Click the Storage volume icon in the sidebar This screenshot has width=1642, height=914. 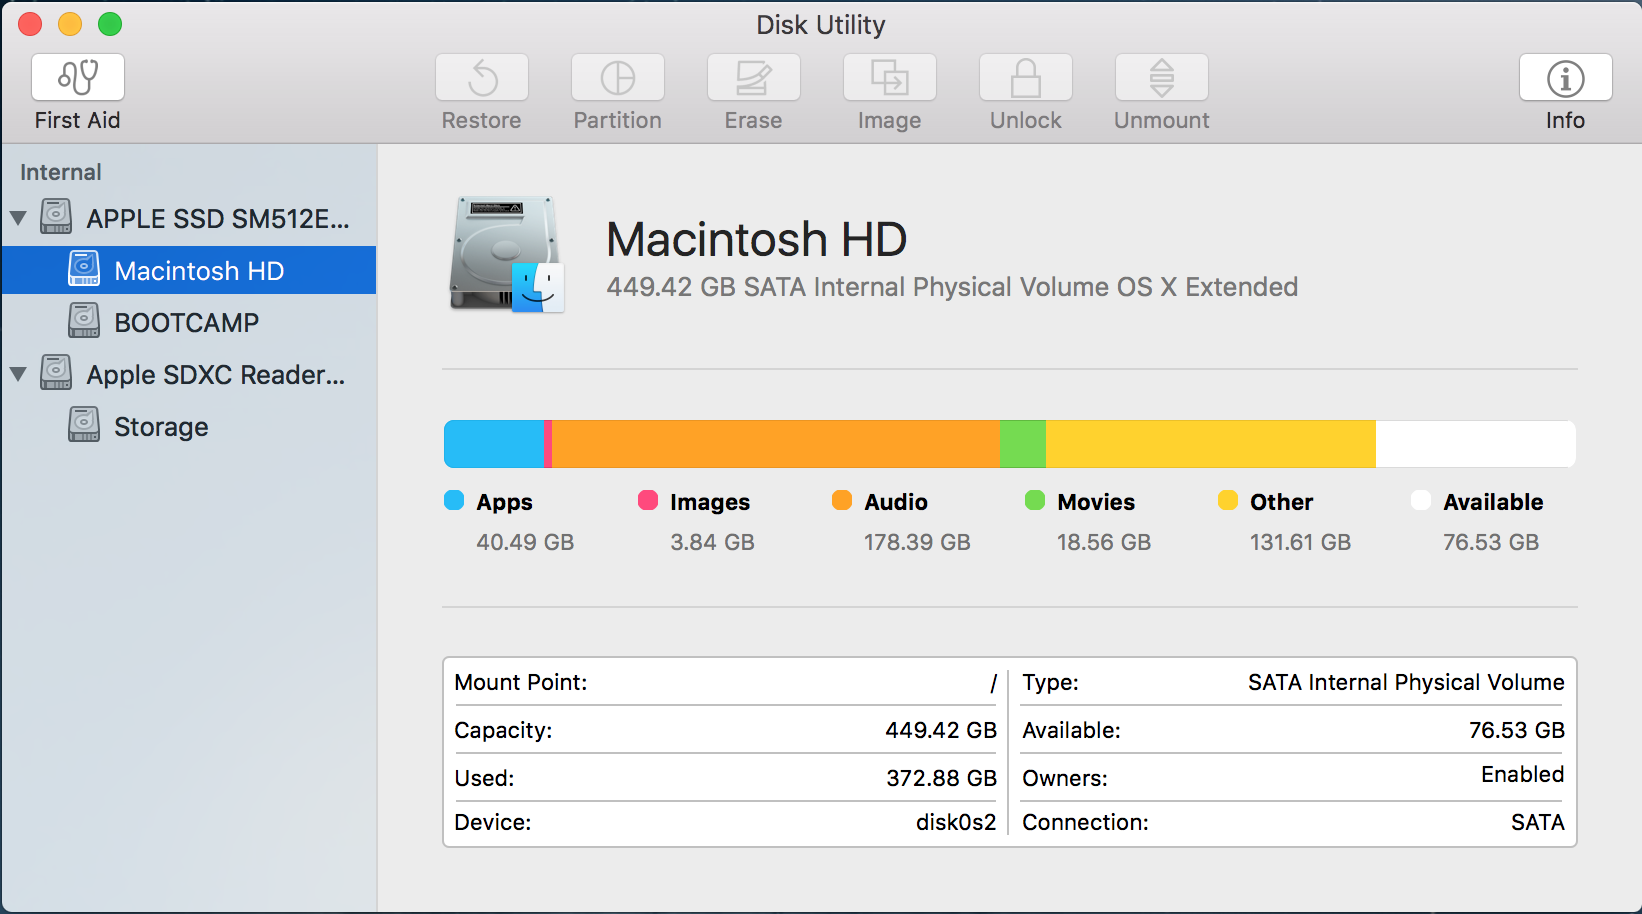coord(84,425)
